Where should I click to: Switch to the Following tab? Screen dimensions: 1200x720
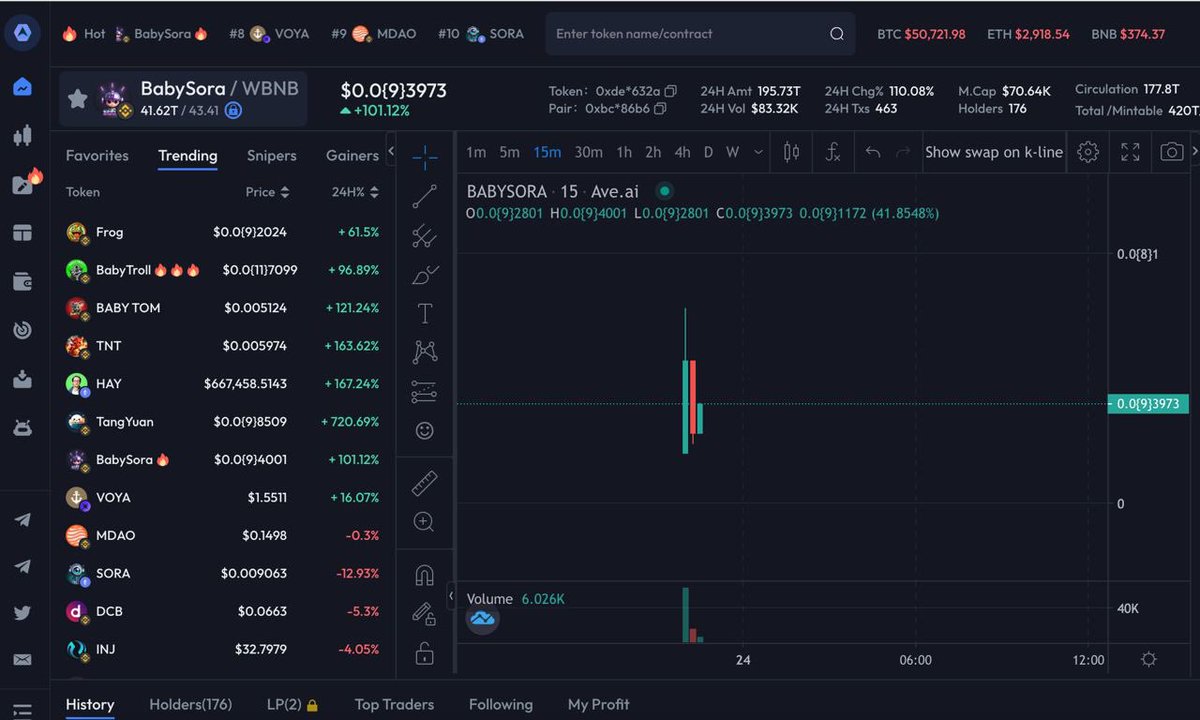[501, 704]
